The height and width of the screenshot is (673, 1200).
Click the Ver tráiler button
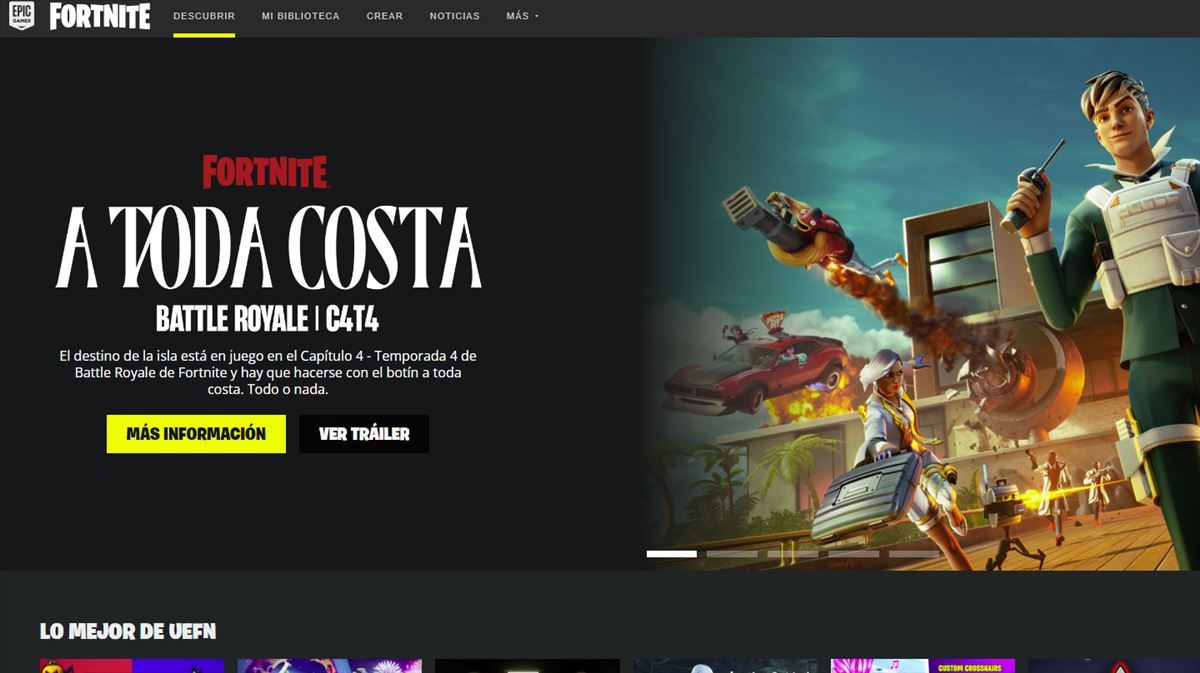(x=364, y=434)
